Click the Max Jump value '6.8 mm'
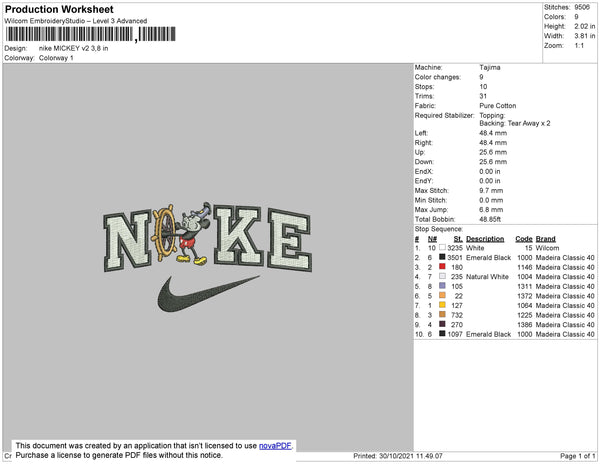The width and height of the screenshot is (600, 464). [491, 210]
